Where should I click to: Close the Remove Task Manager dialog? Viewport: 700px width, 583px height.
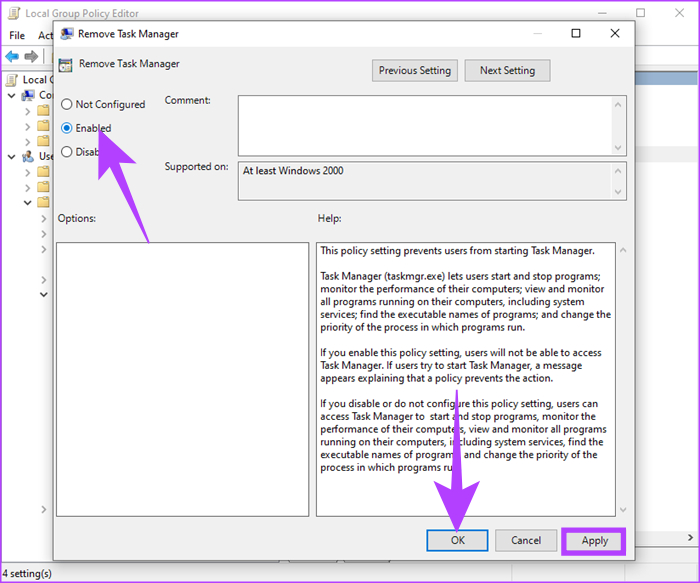[615, 33]
